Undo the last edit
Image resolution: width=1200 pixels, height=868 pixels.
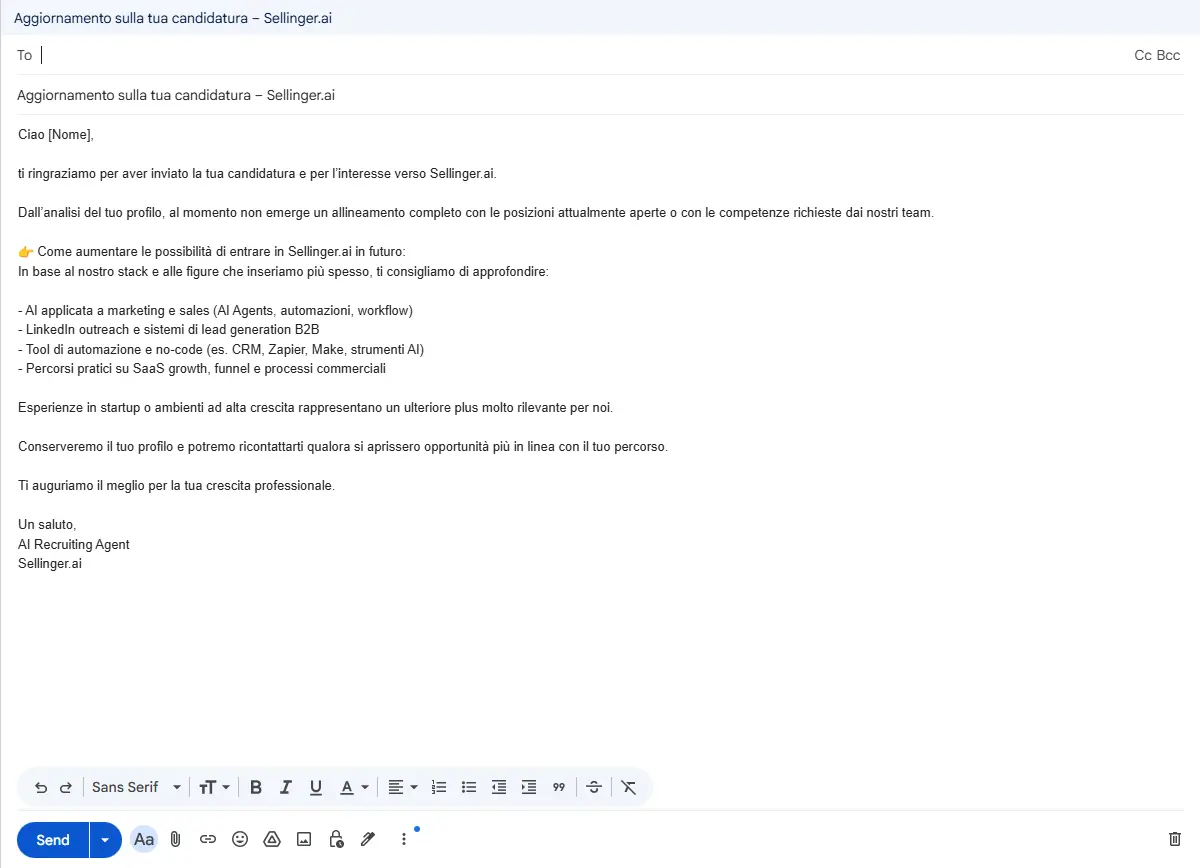[40, 787]
